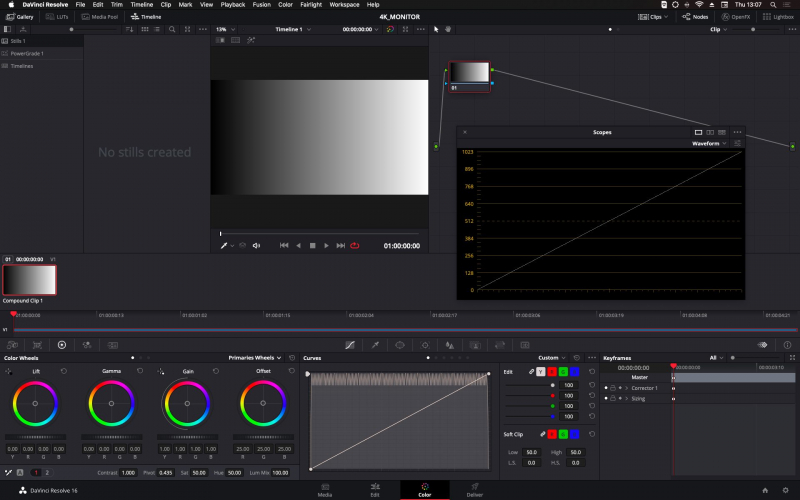Image resolution: width=800 pixels, height=500 pixels.
Task: Open project settings gear icon
Action: (786, 490)
